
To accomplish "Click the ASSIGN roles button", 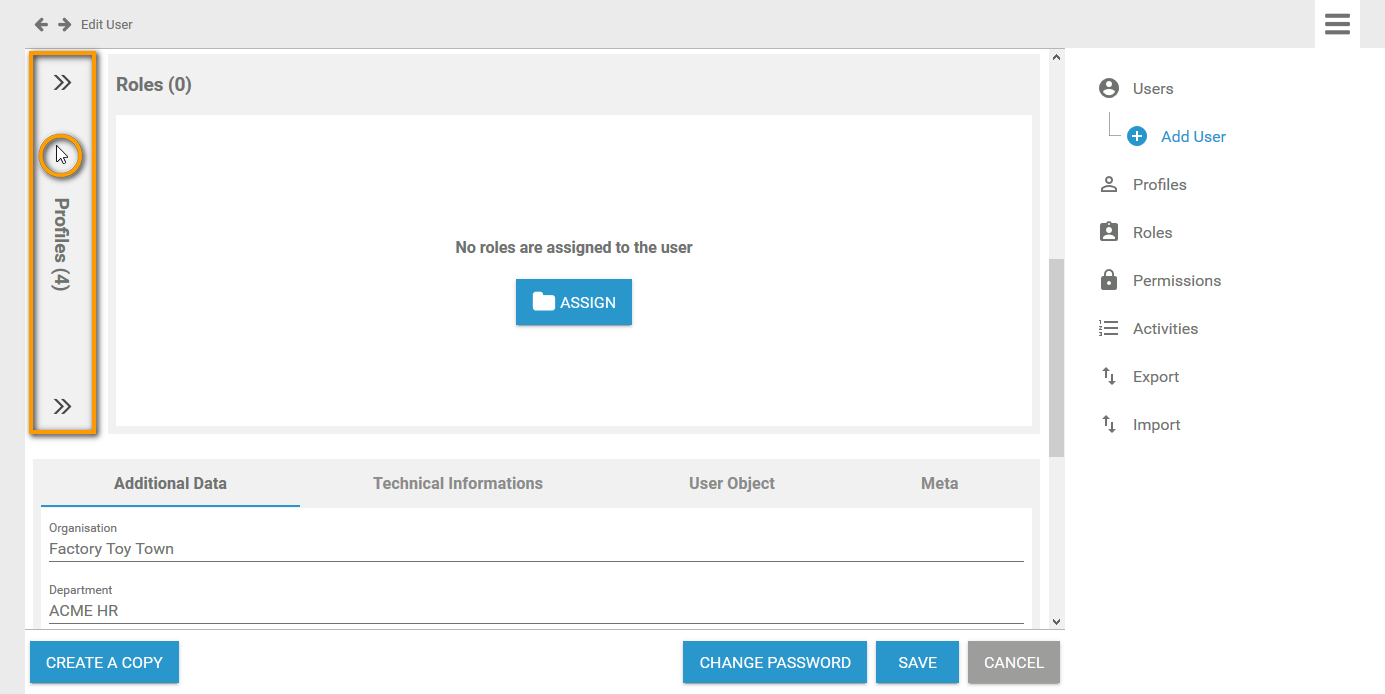I will click(x=574, y=302).
